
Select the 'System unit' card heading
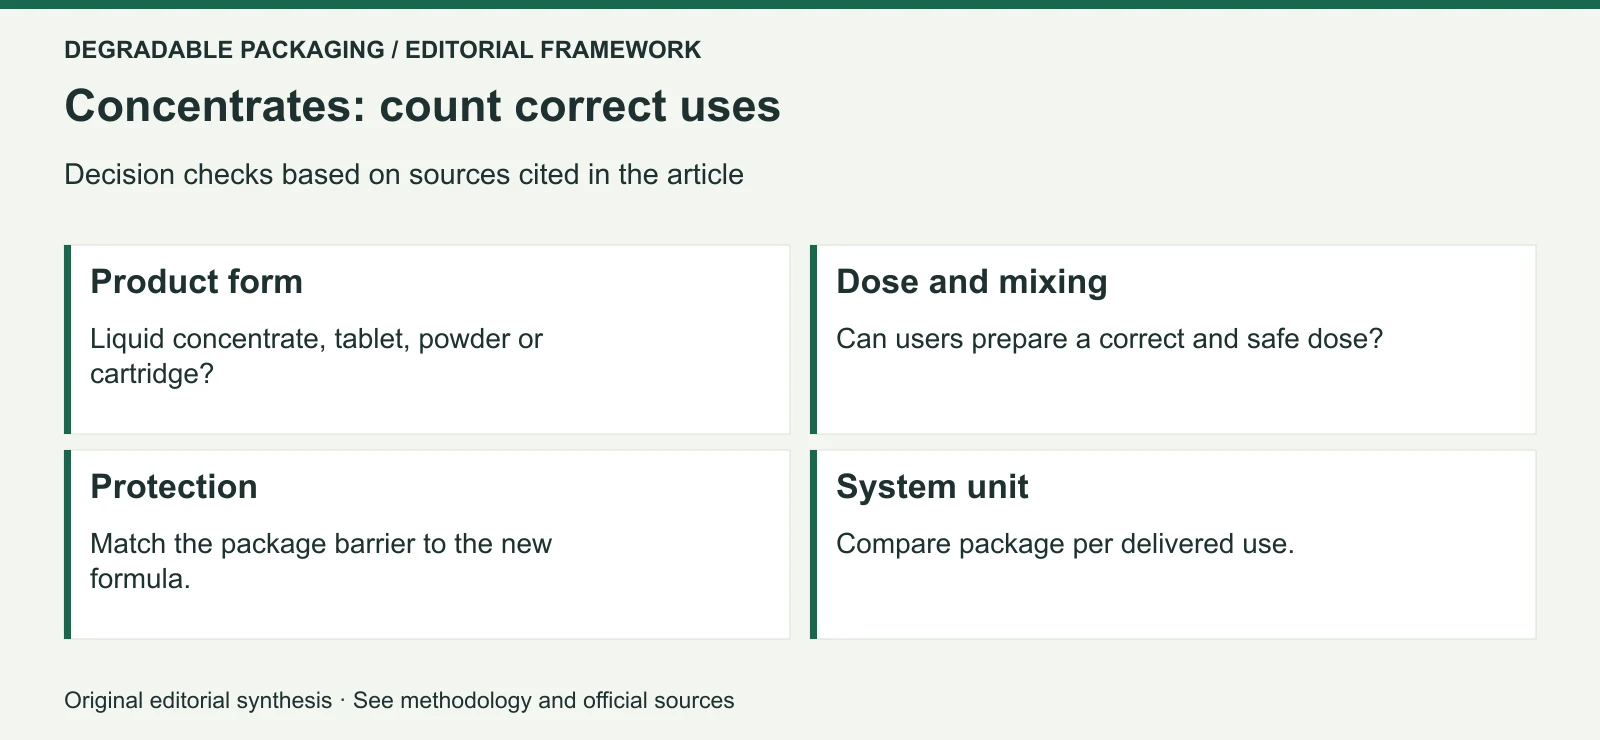tap(932, 487)
